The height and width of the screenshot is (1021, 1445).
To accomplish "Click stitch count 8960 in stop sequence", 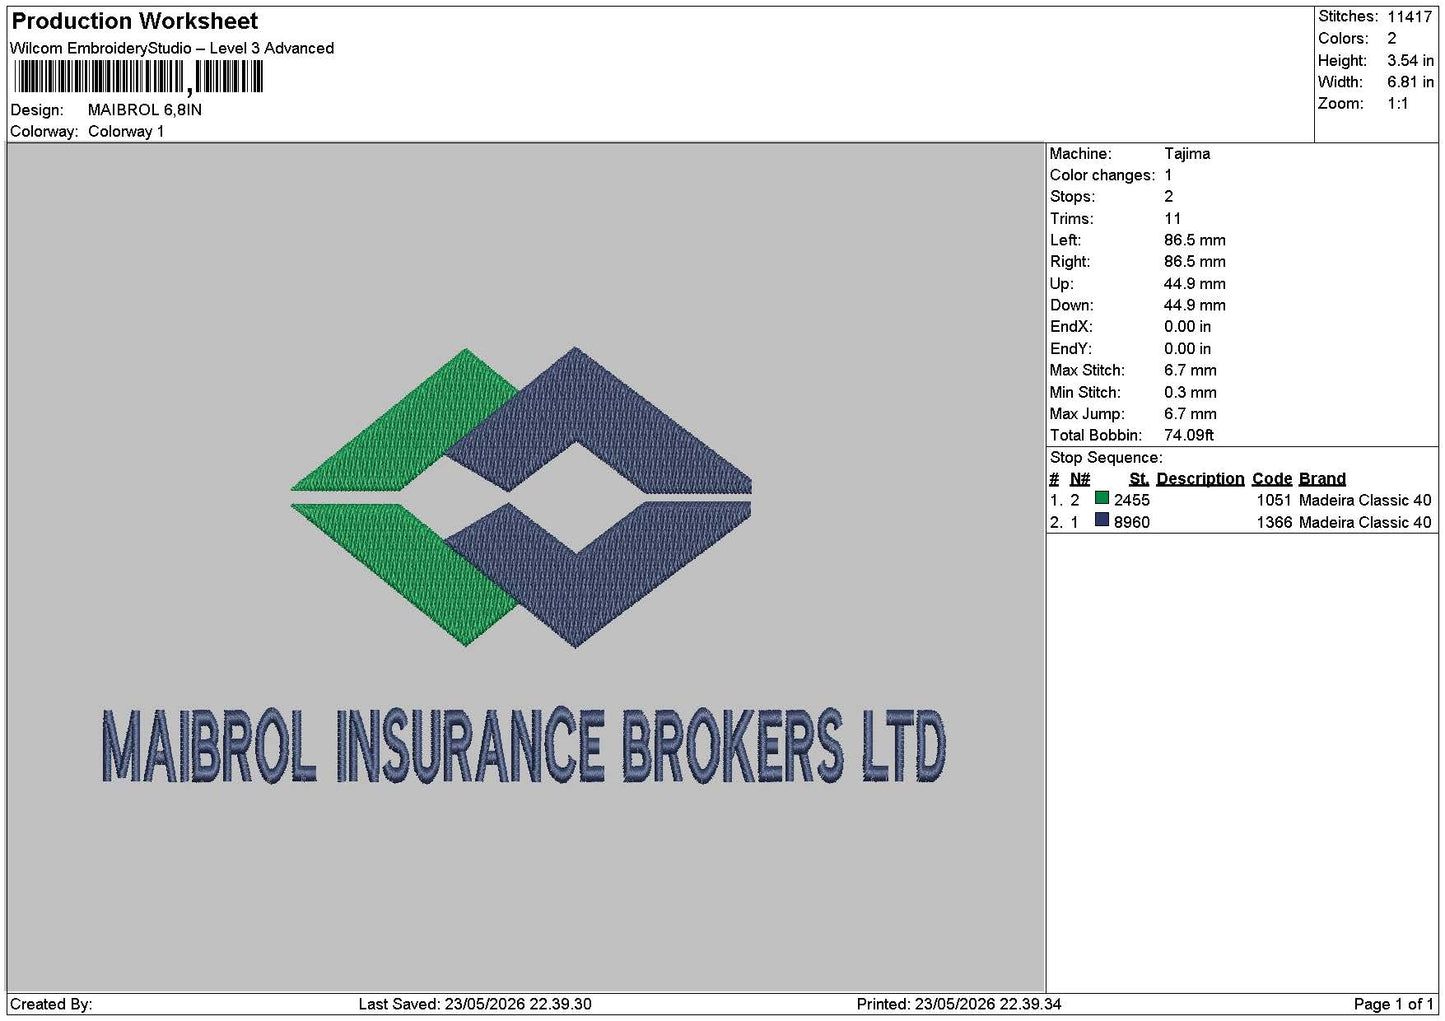I will [1132, 522].
